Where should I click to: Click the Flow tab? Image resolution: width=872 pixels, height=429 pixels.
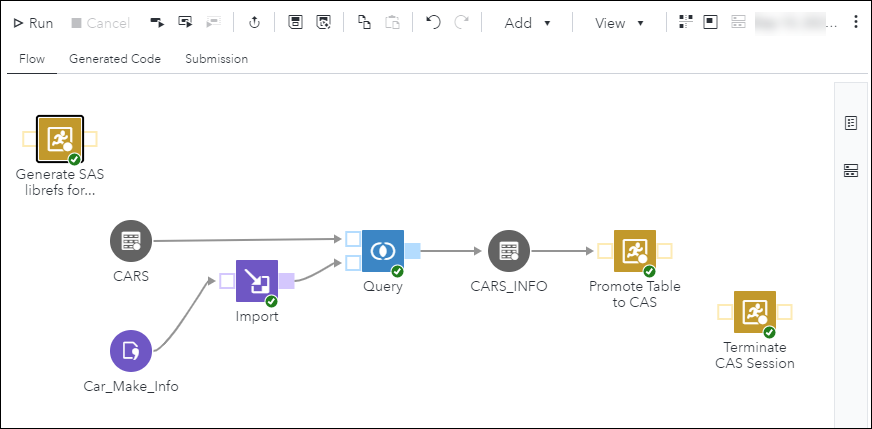pos(32,59)
